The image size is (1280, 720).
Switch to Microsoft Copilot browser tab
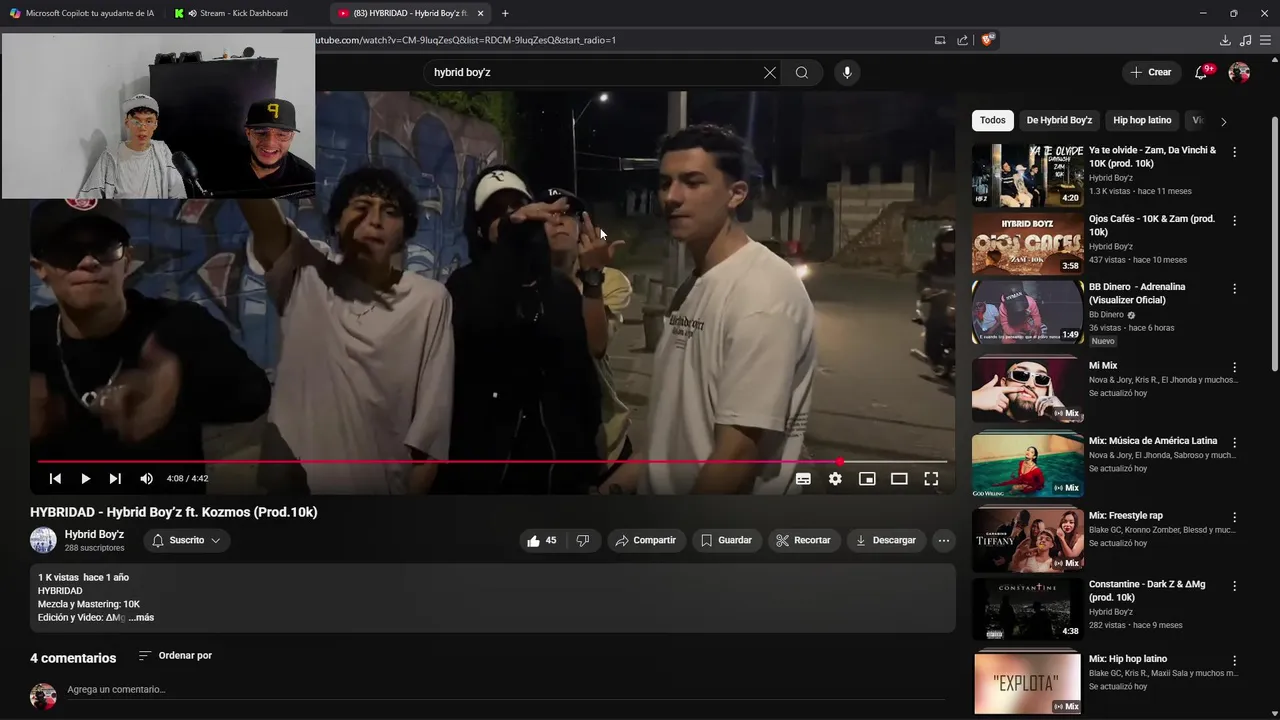[82, 13]
